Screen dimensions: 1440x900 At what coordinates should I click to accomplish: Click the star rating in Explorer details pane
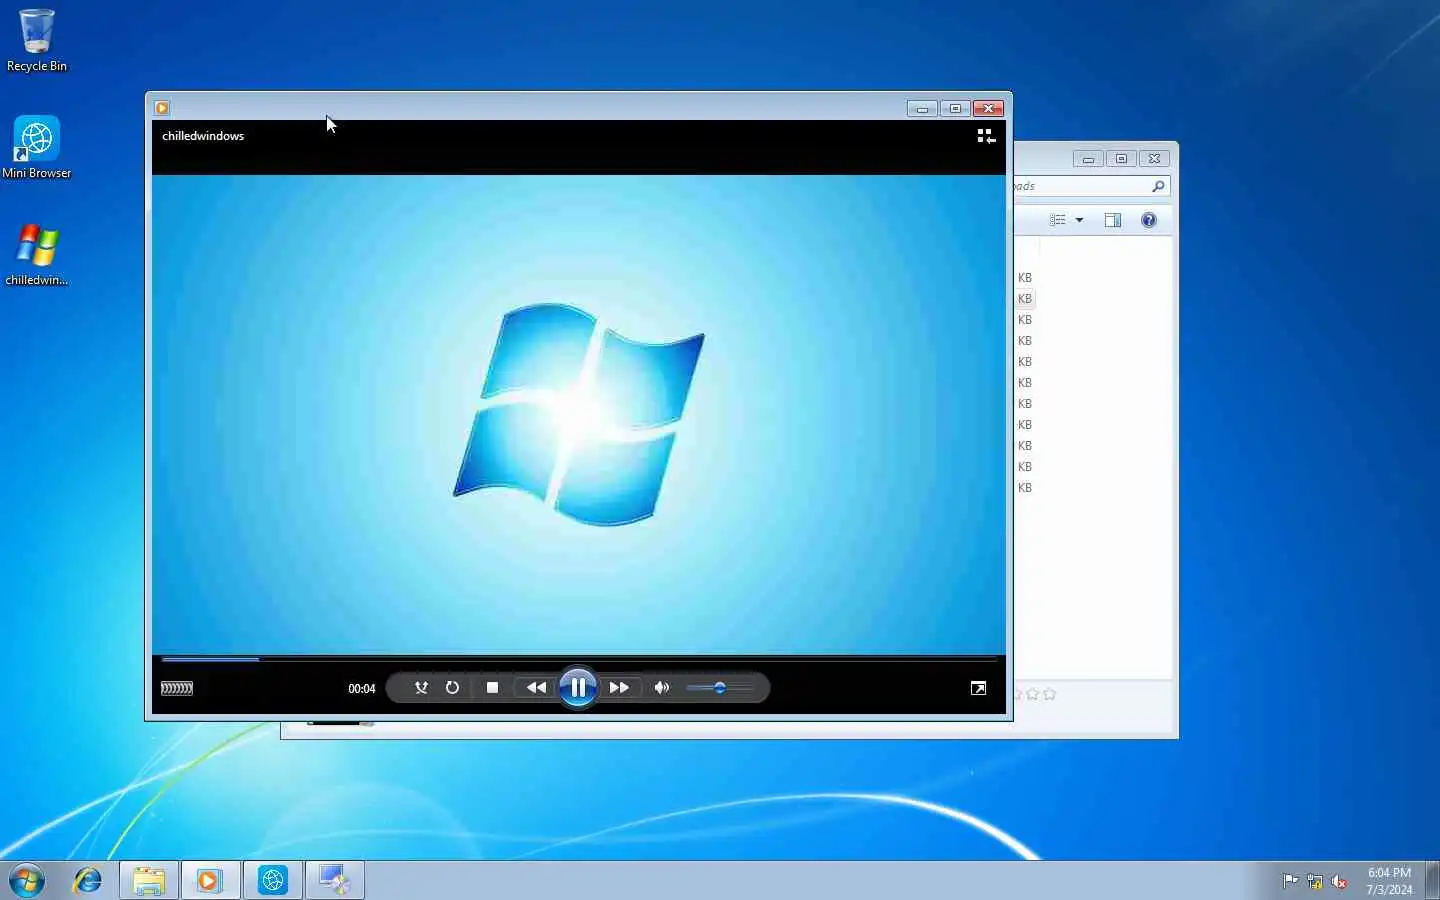(1035, 694)
